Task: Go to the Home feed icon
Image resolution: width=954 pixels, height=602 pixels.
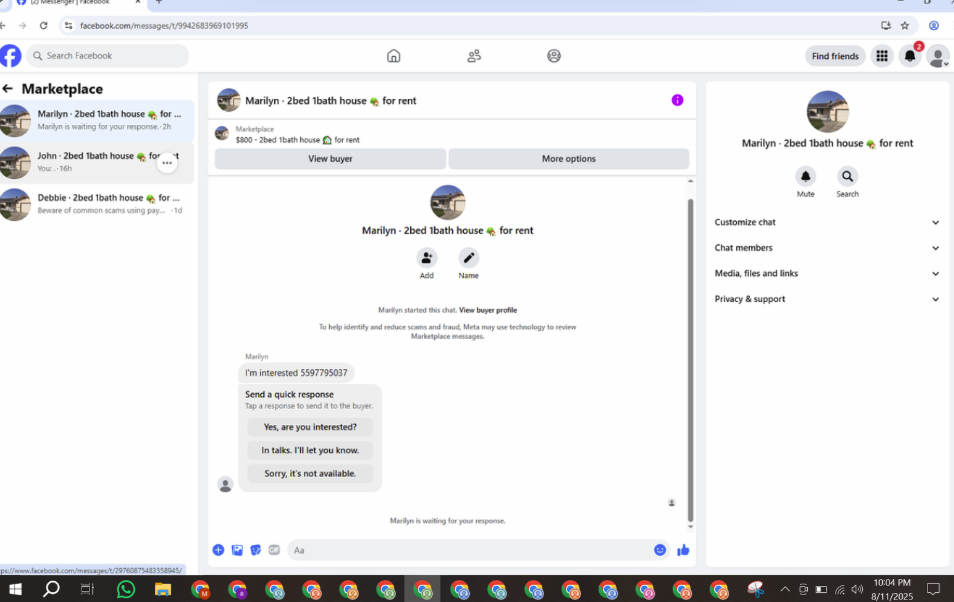Action: click(x=394, y=56)
